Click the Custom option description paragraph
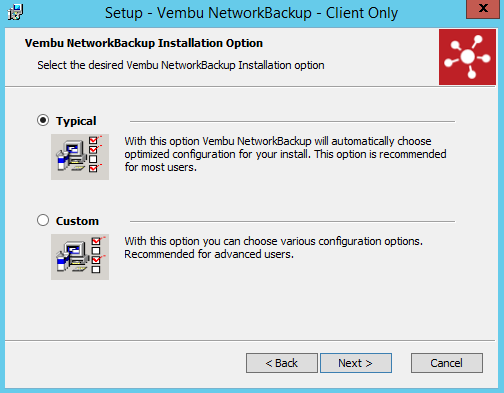The height and width of the screenshot is (393, 504). (x=273, y=247)
